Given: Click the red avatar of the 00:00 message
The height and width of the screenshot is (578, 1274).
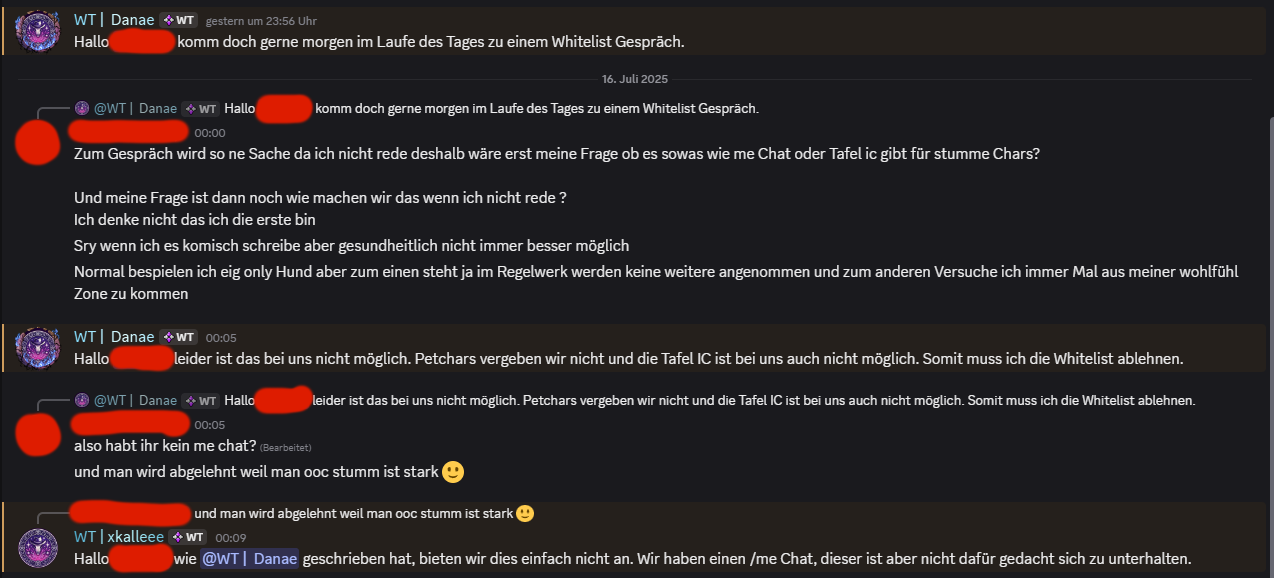Looking at the screenshot, I should click(38, 141).
